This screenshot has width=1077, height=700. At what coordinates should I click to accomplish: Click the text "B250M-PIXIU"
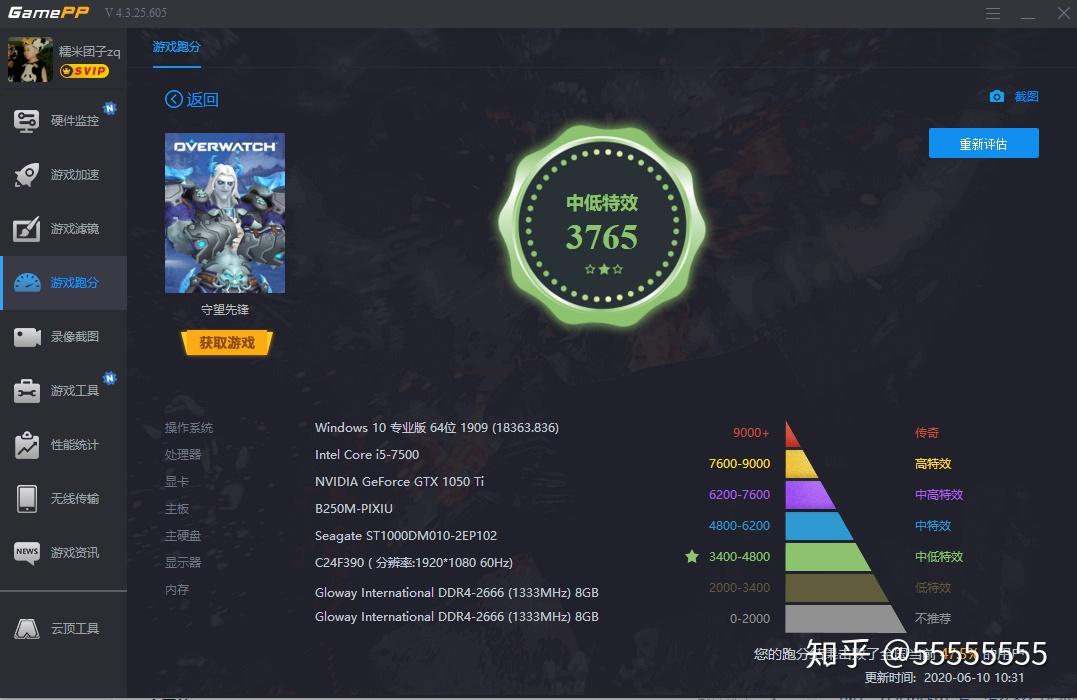coord(354,508)
